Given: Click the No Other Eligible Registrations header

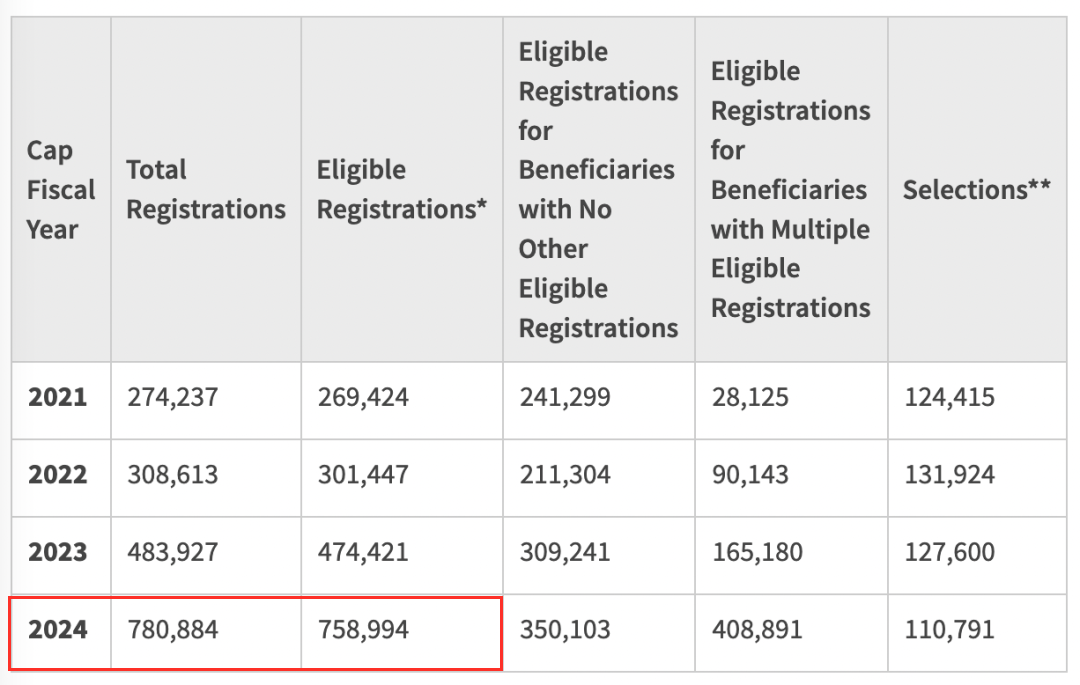Looking at the screenshot, I should [599, 189].
